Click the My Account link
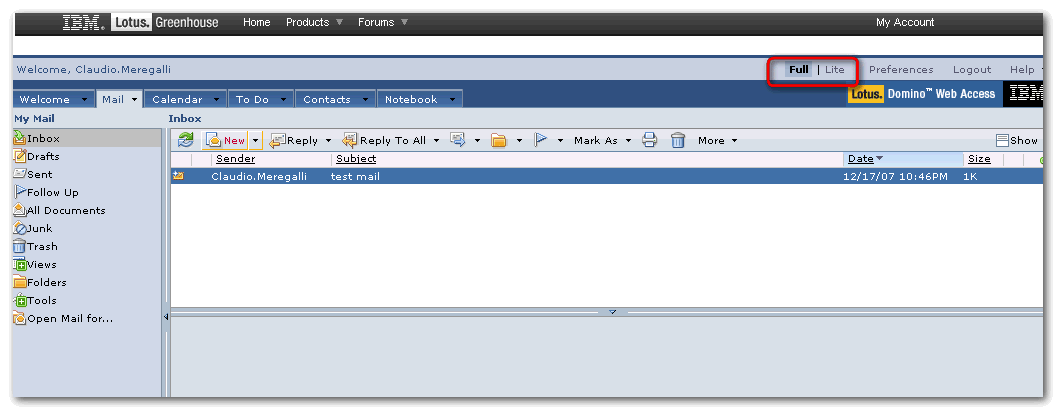 click(904, 22)
